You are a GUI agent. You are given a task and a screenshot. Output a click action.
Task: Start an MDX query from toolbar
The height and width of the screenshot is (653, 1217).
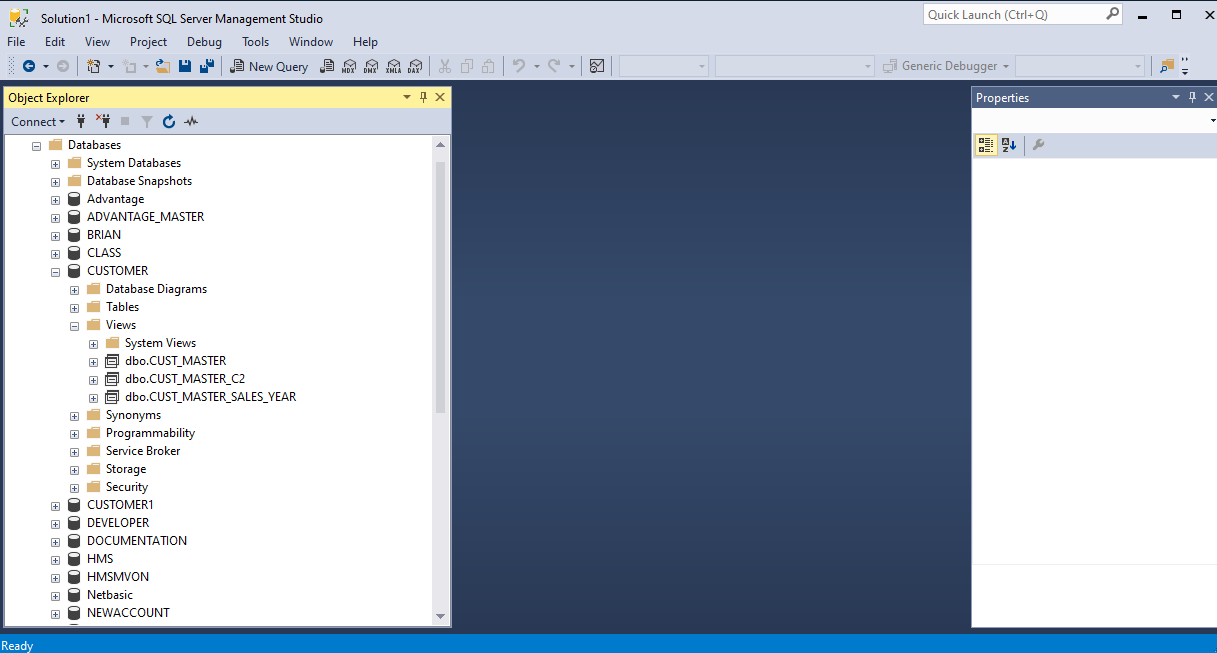349,66
